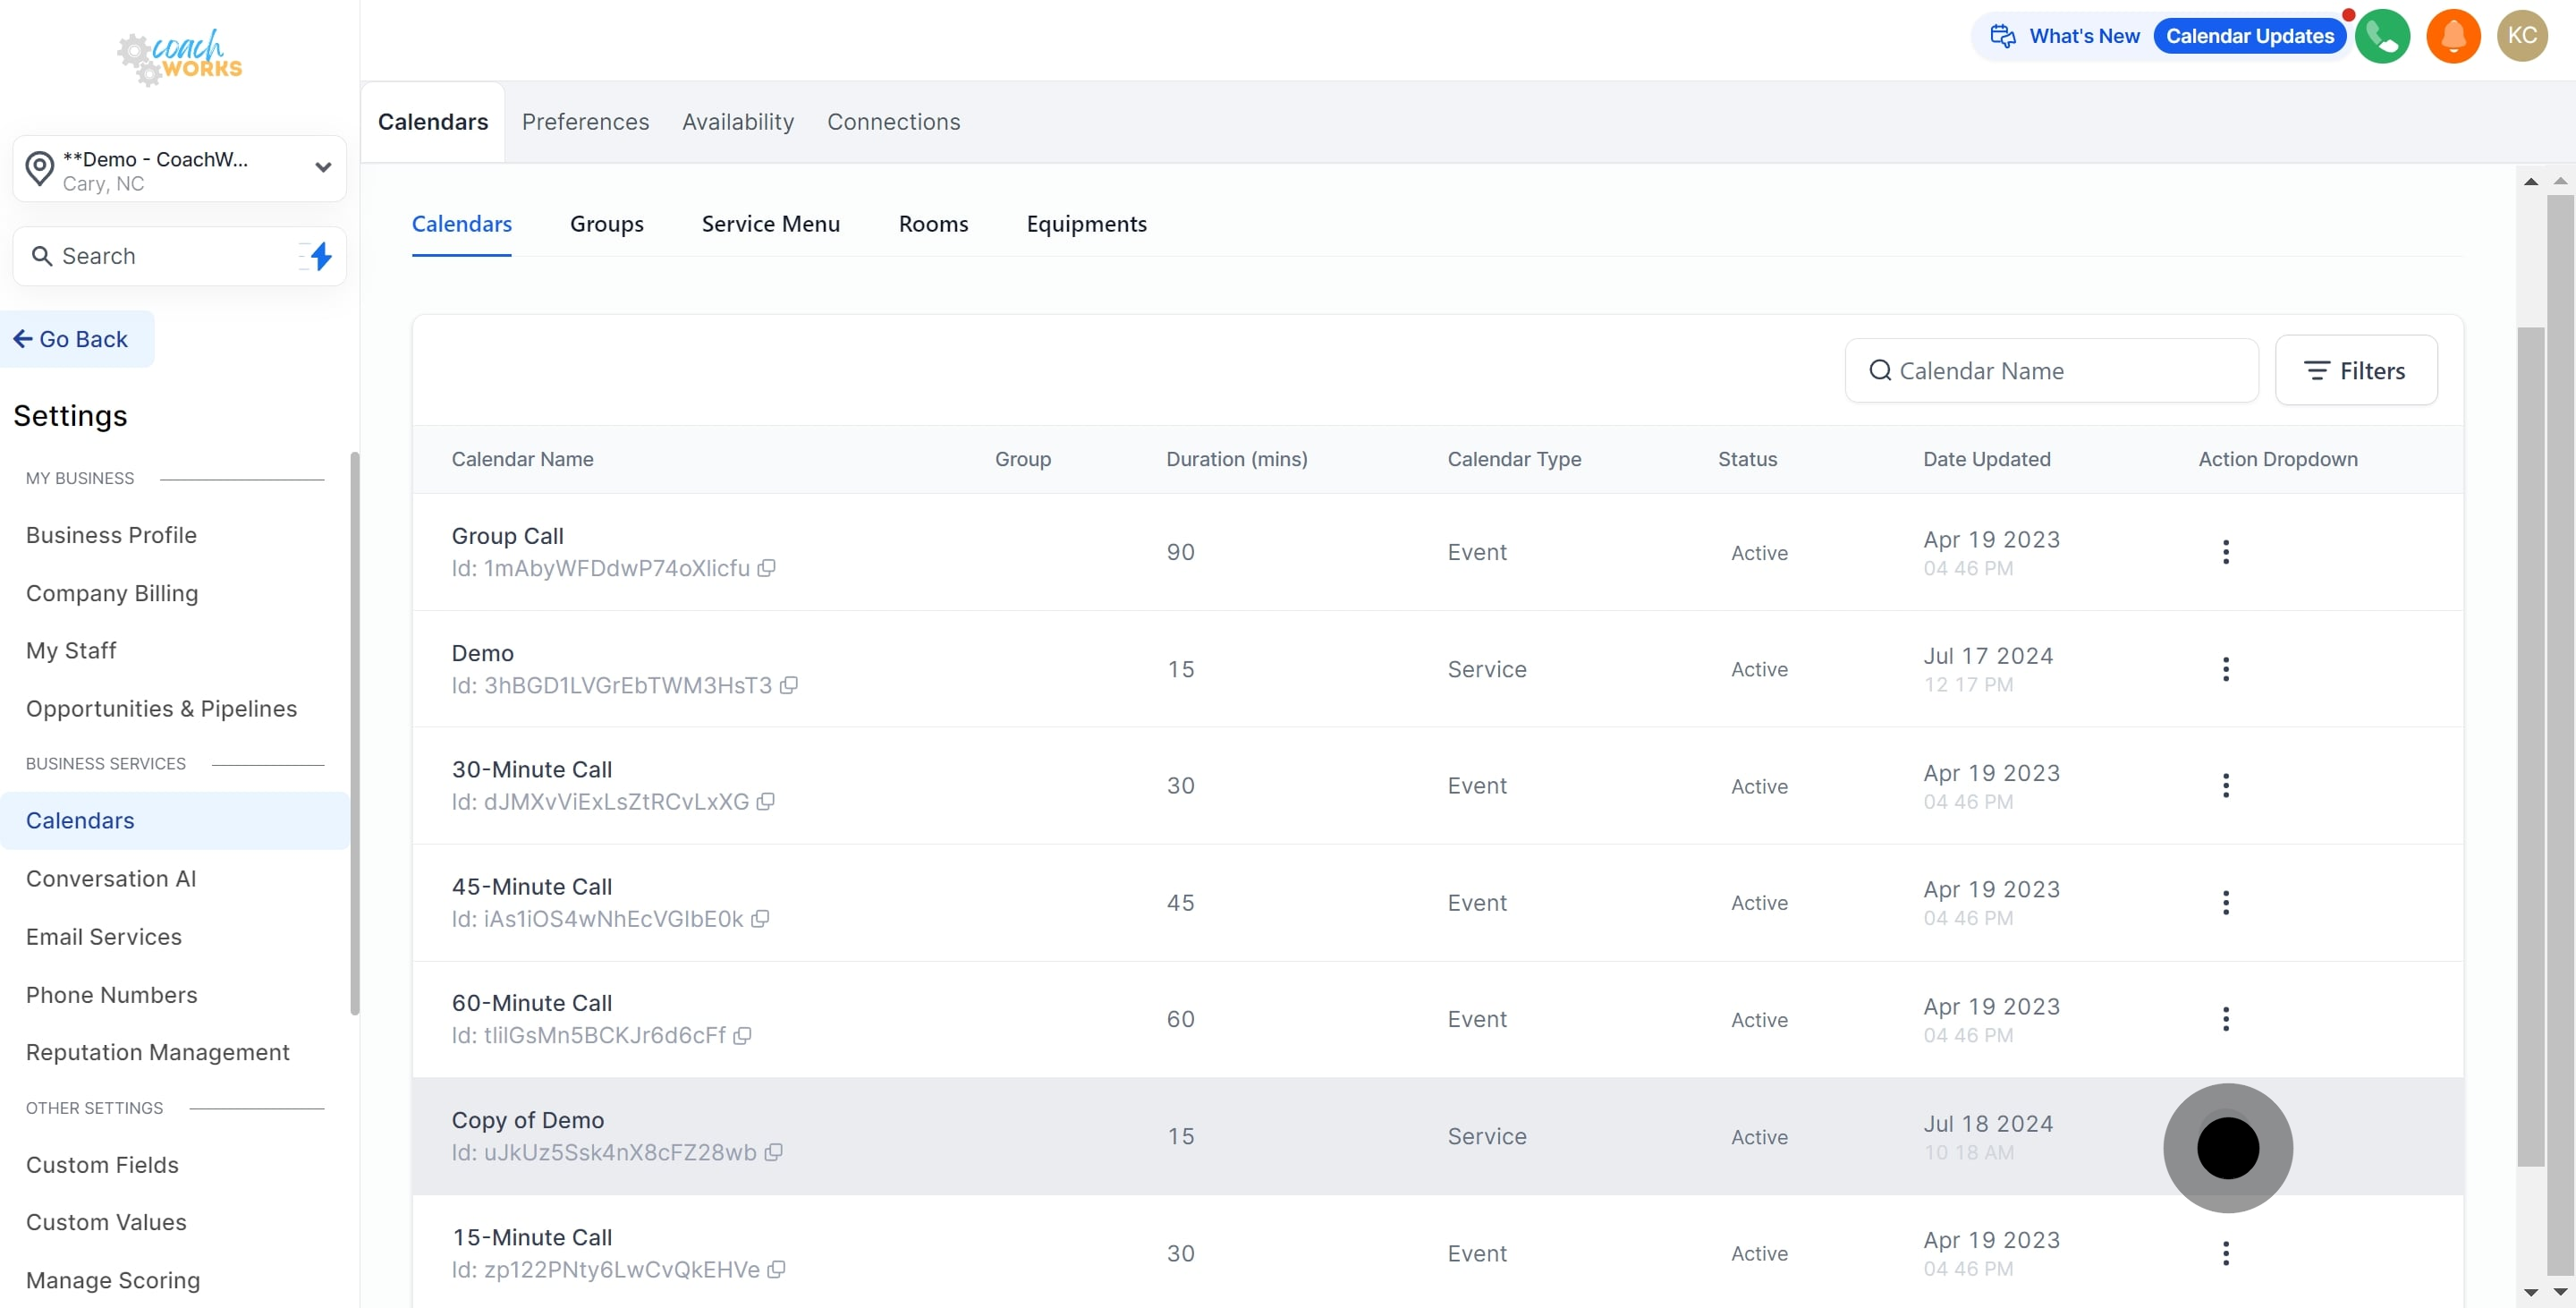This screenshot has height=1308, width=2576.
Task: Copy the 60-Minute Call calendar ID
Action: pos(742,1035)
